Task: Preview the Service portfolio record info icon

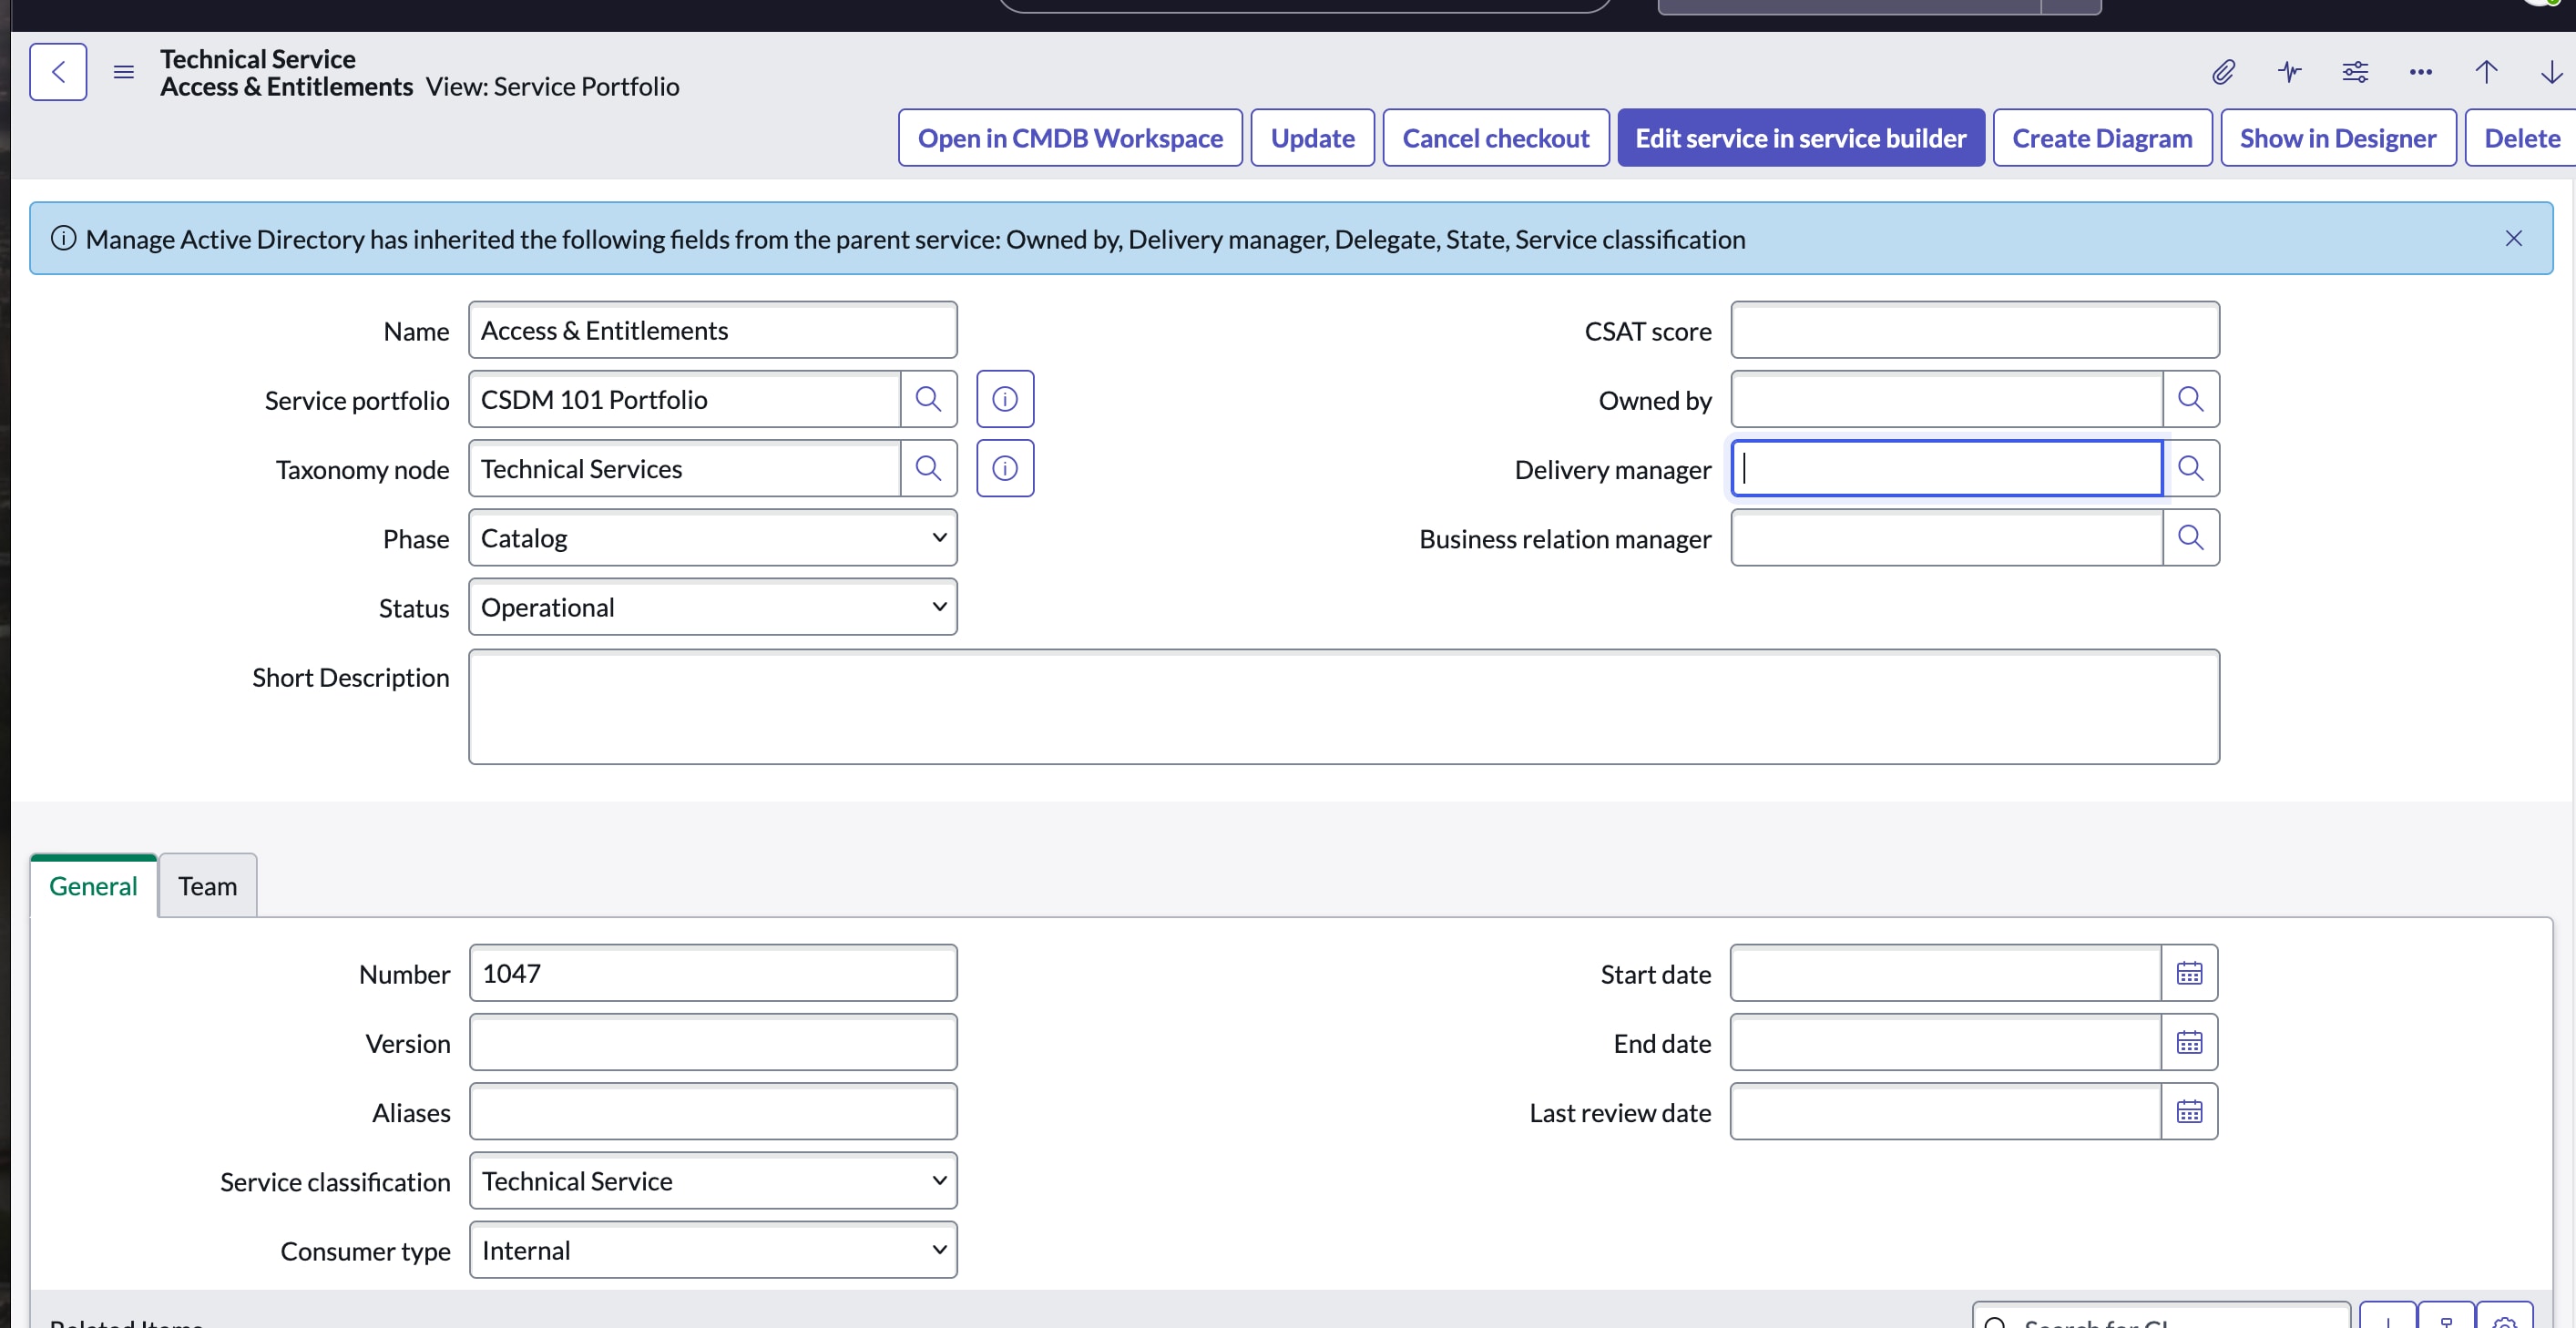Action: coord(1005,399)
